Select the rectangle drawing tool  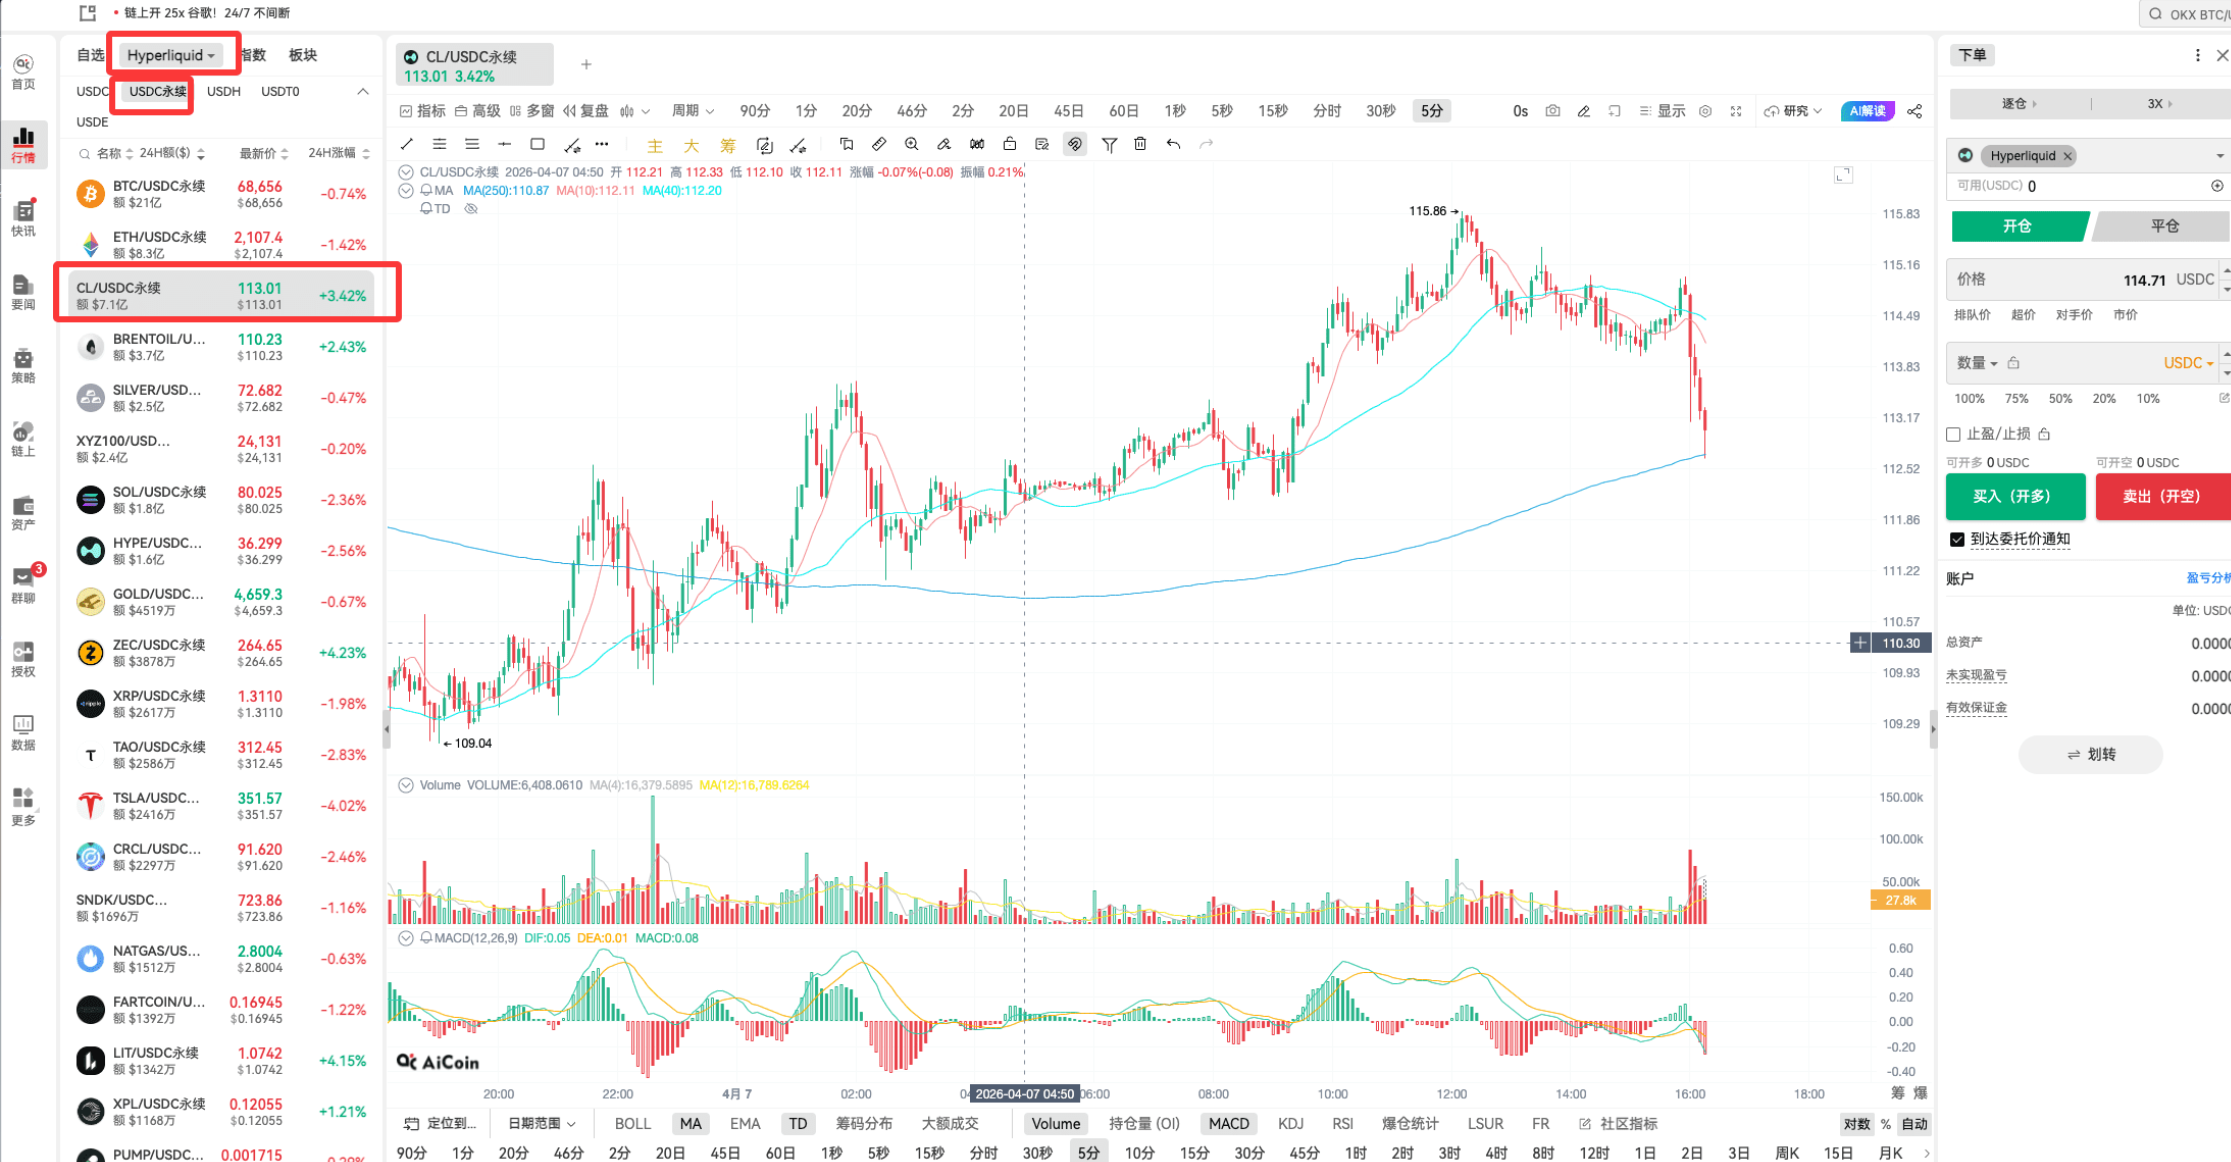pos(537,144)
